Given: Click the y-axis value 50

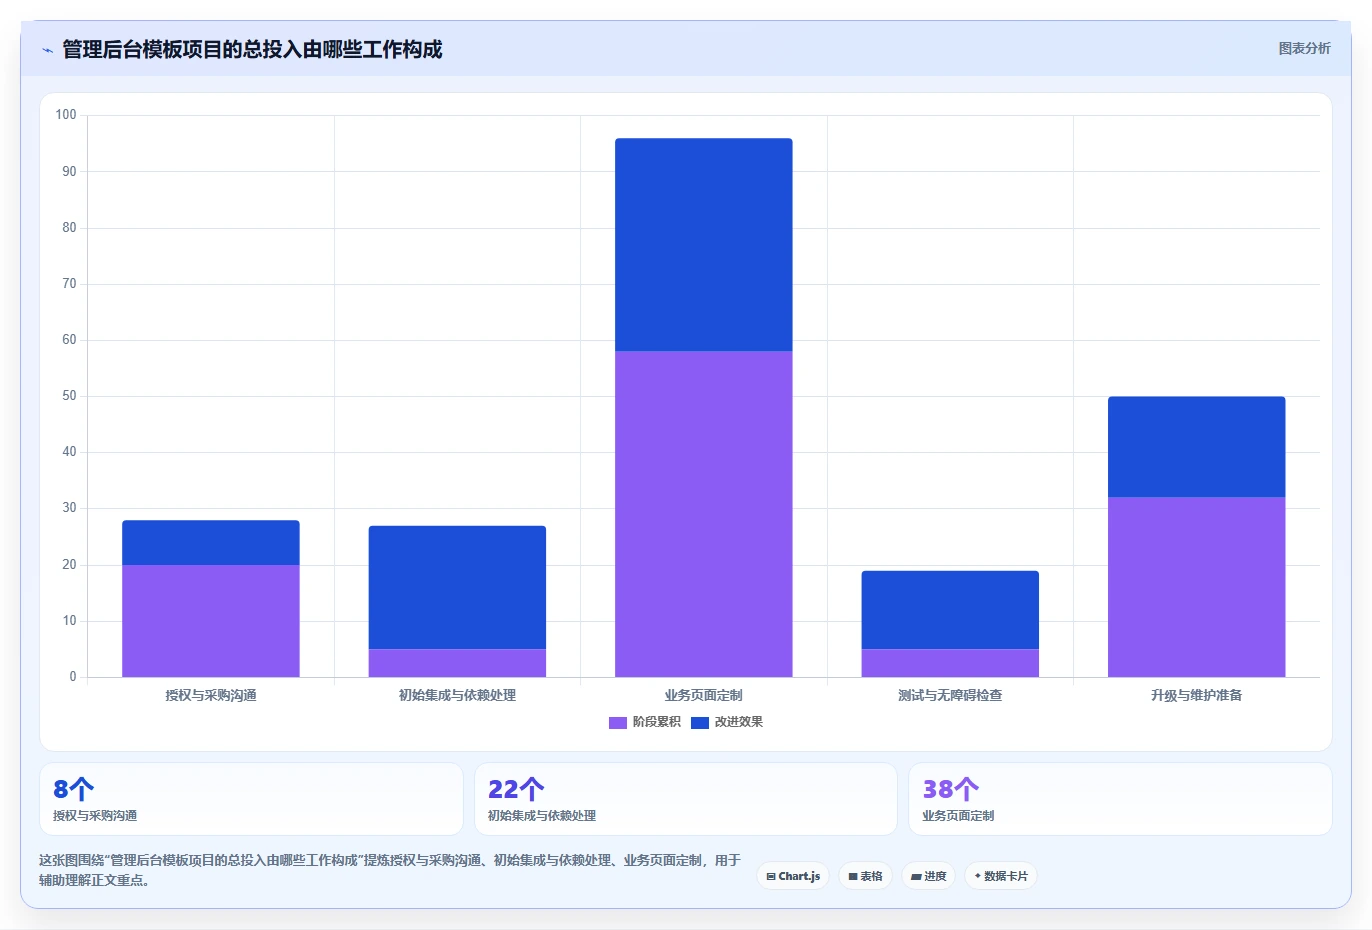Looking at the screenshot, I should (69, 396).
